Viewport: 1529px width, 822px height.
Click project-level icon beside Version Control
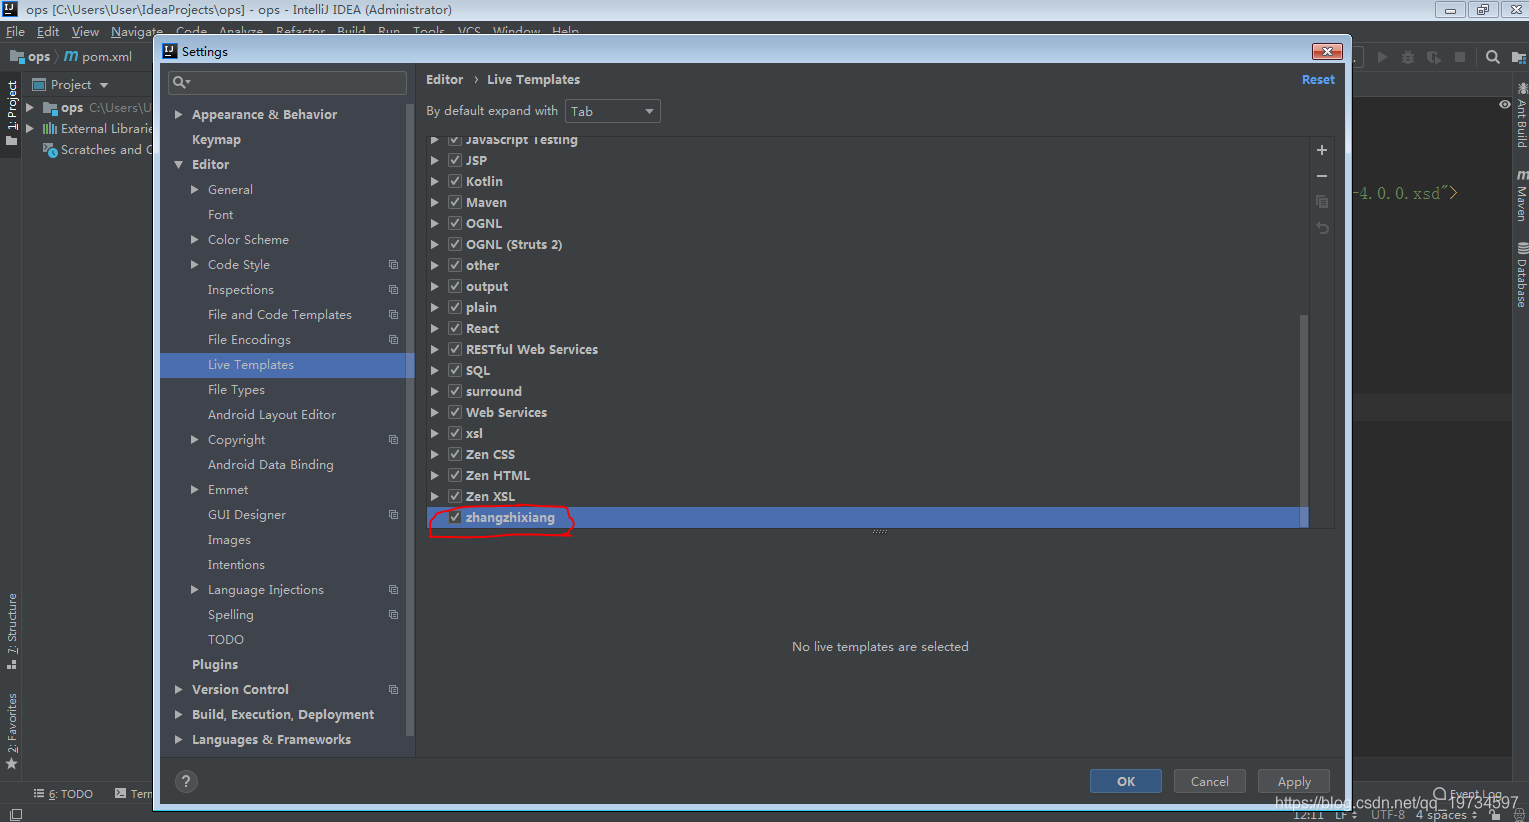click(x=393, y=690)
